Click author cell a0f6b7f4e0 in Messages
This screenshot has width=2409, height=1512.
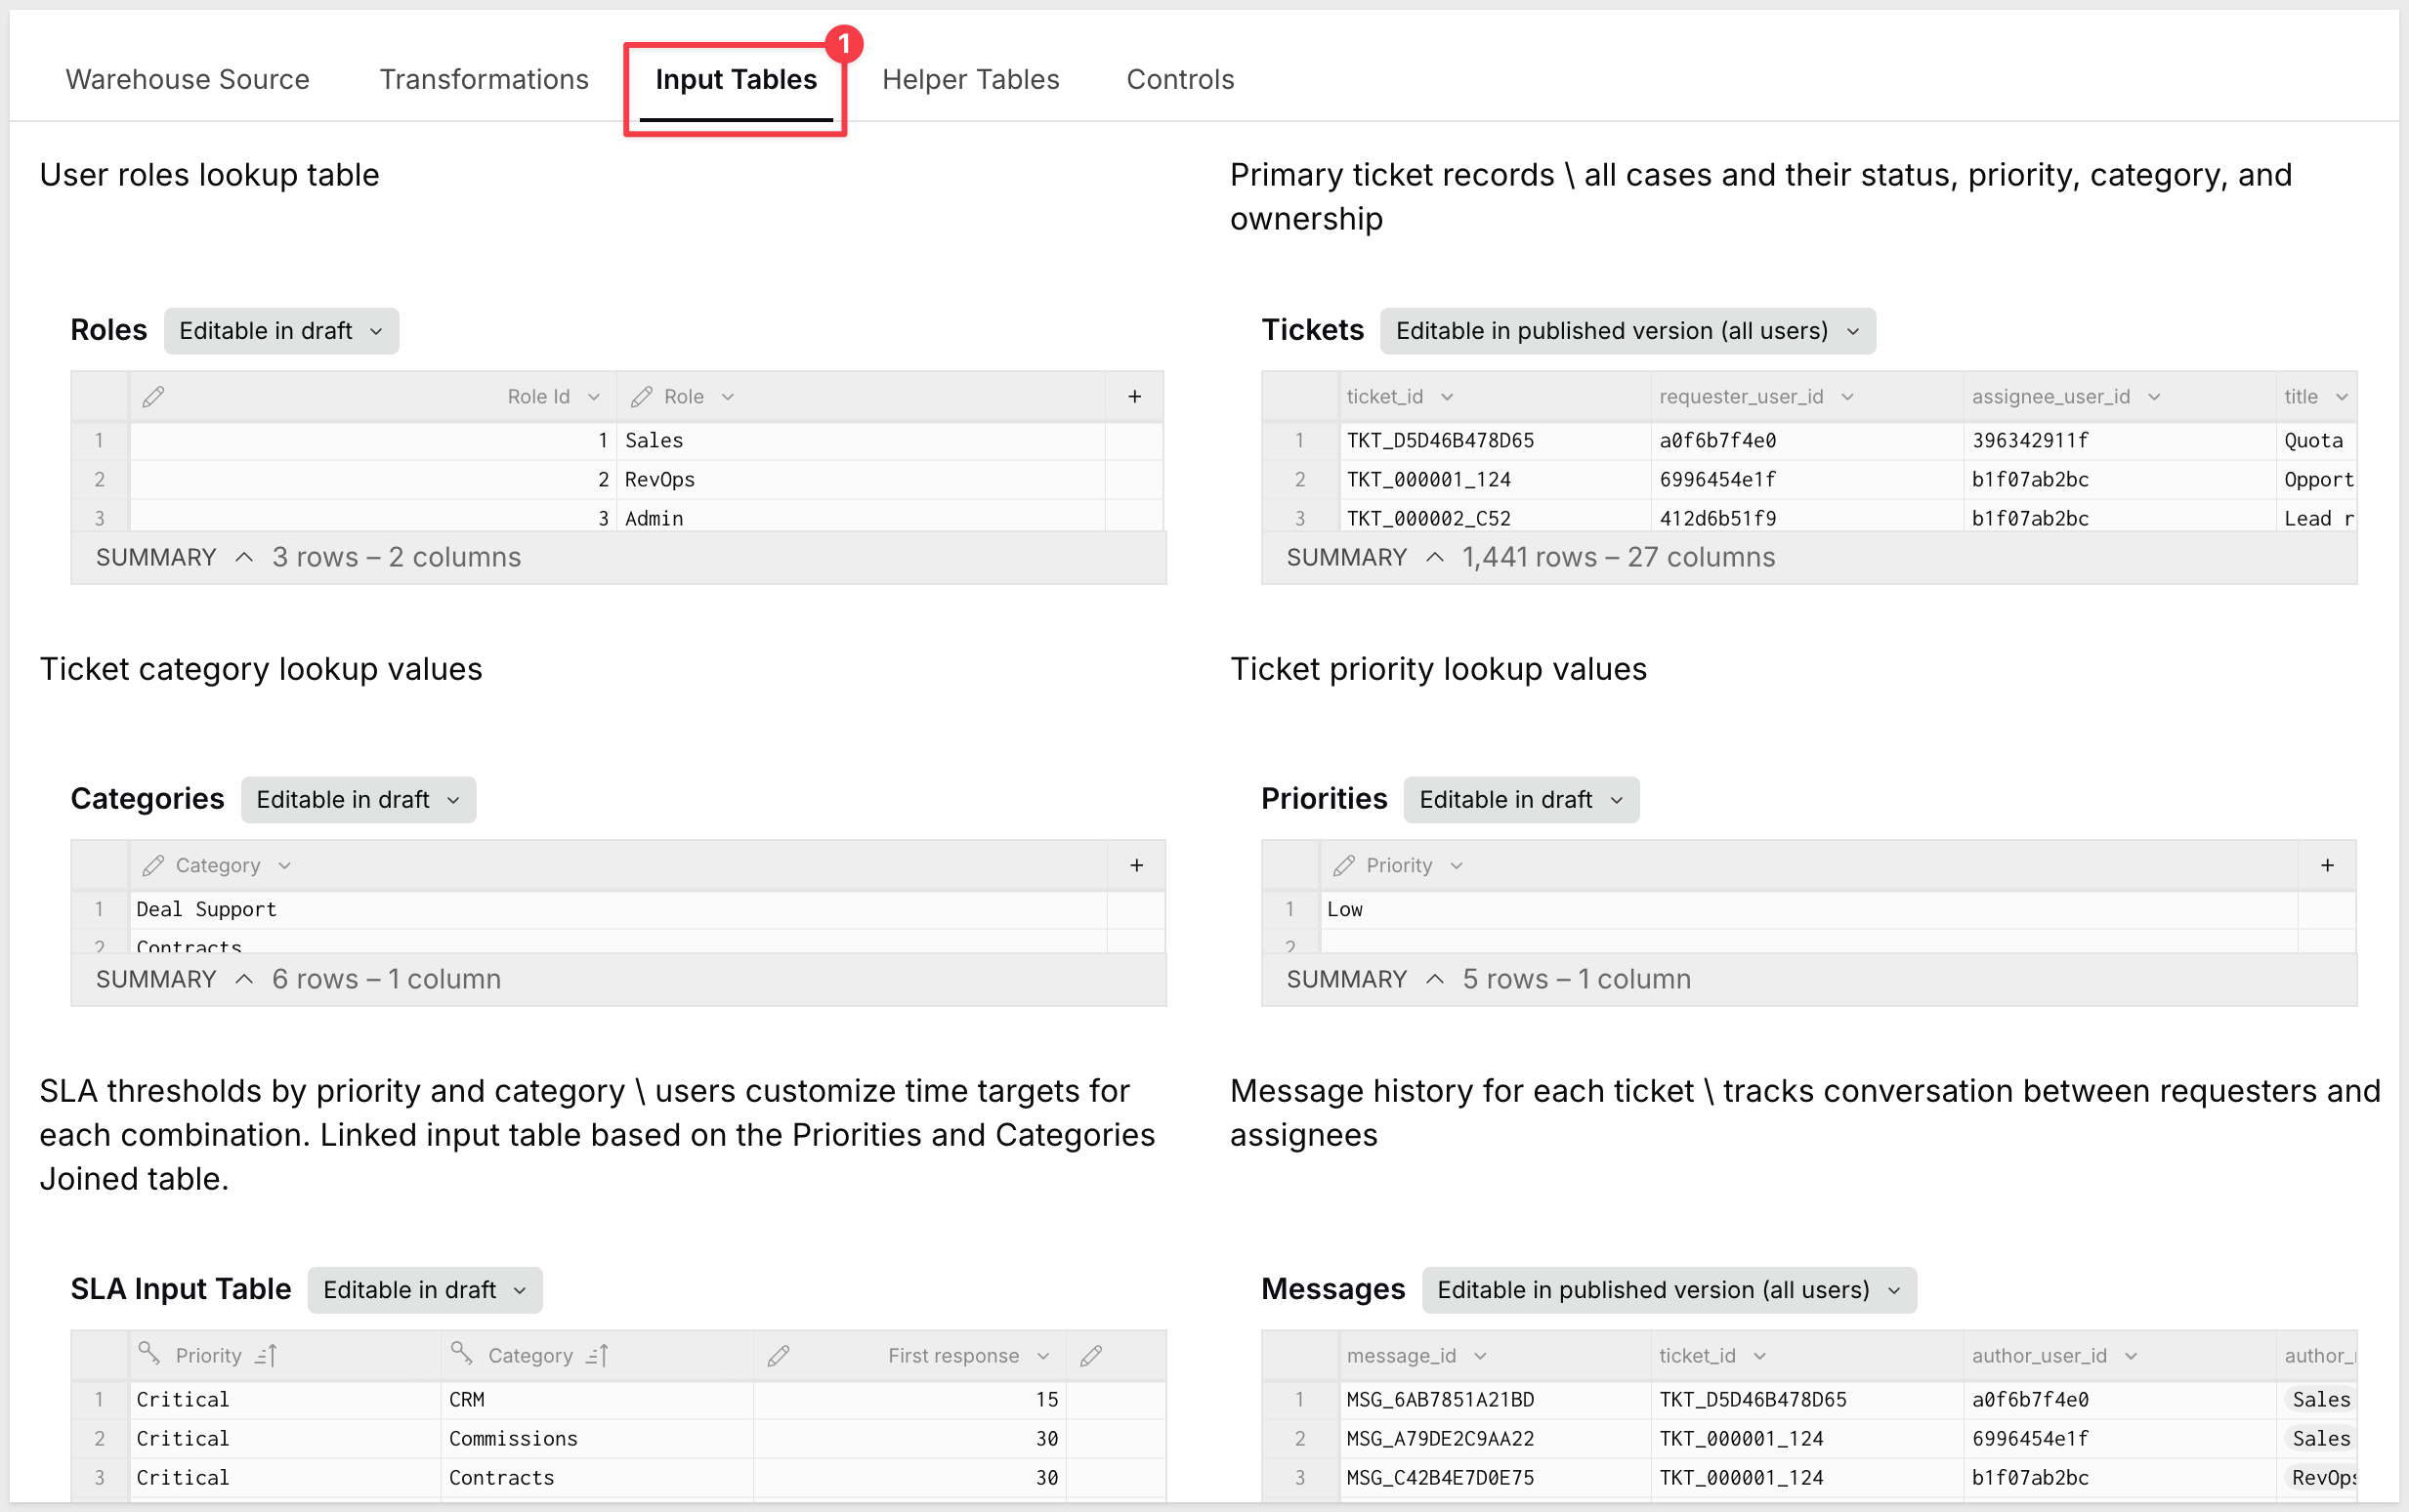tap(2119, 1399)
